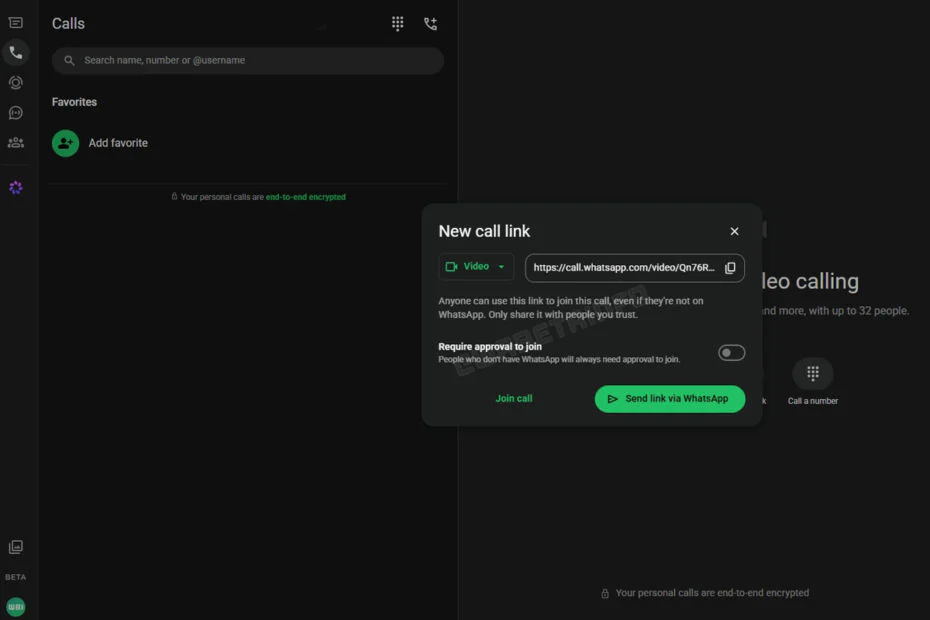Toggle Require approval to join switch
This screenshot has width=930, height=620.
click(731, 352)
